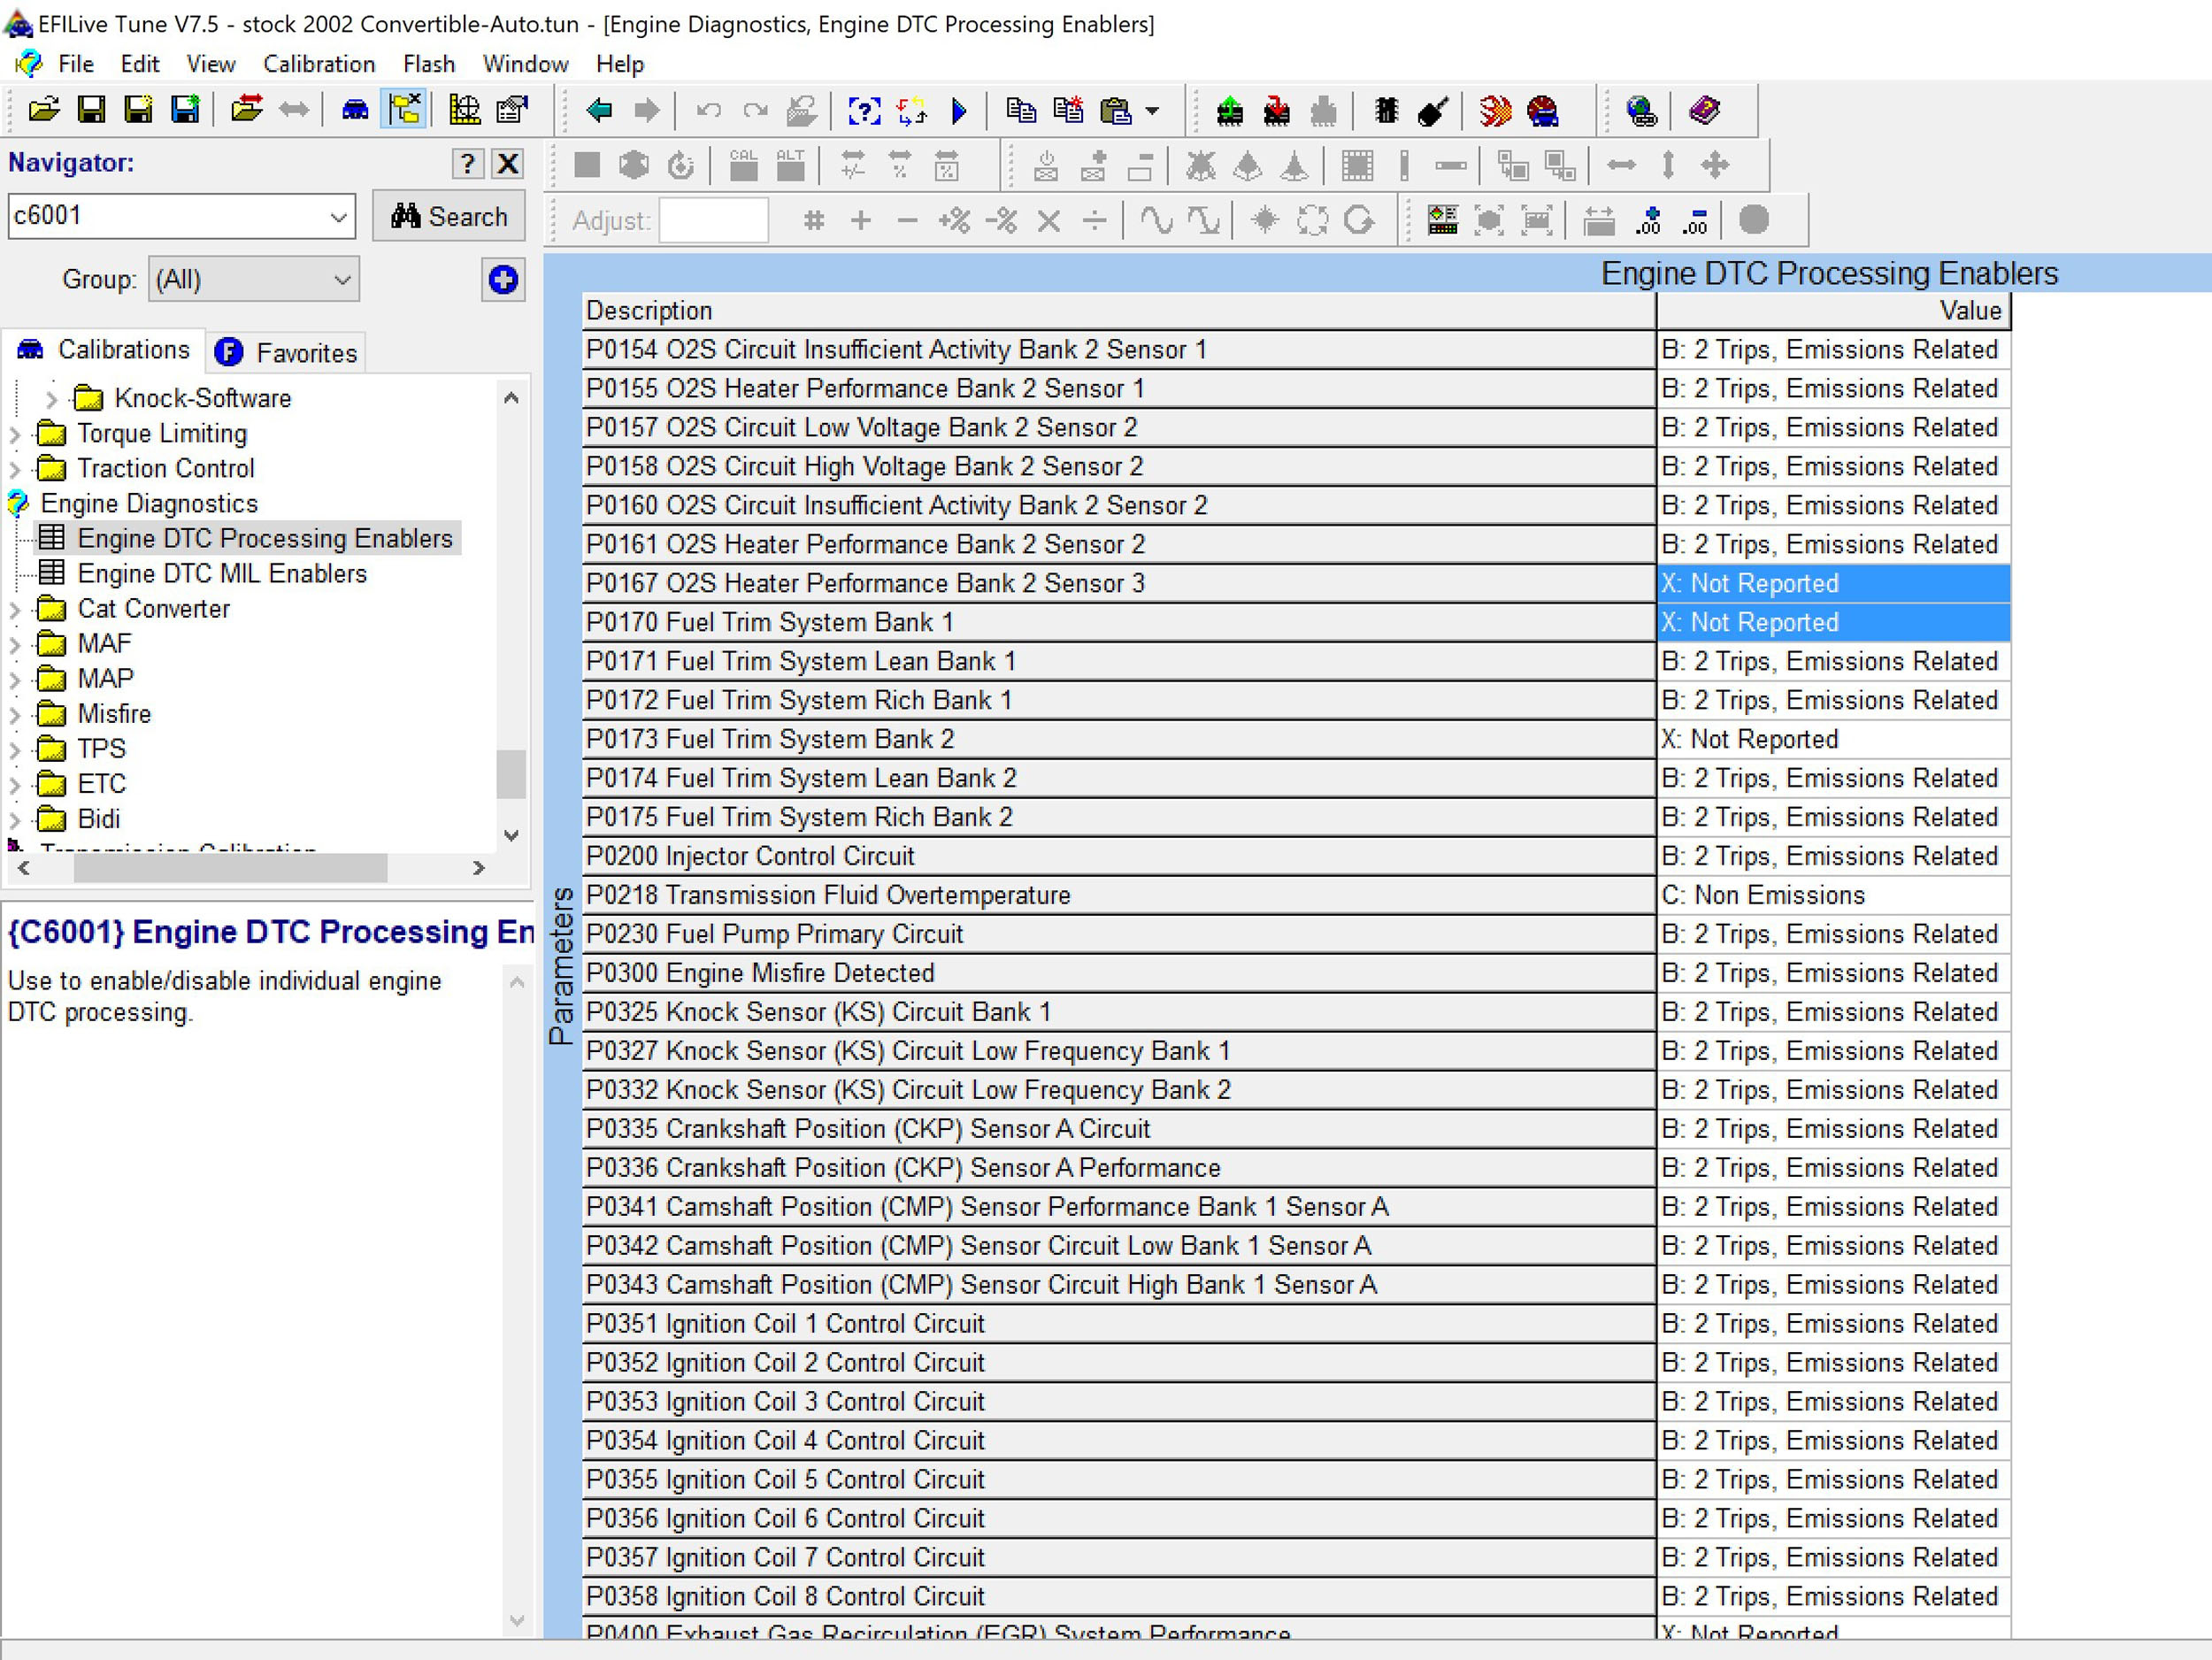Viewport: 2212px width, 1660px height.
Task: Expand the Knock-Software folder
Action: coord(51,399)
